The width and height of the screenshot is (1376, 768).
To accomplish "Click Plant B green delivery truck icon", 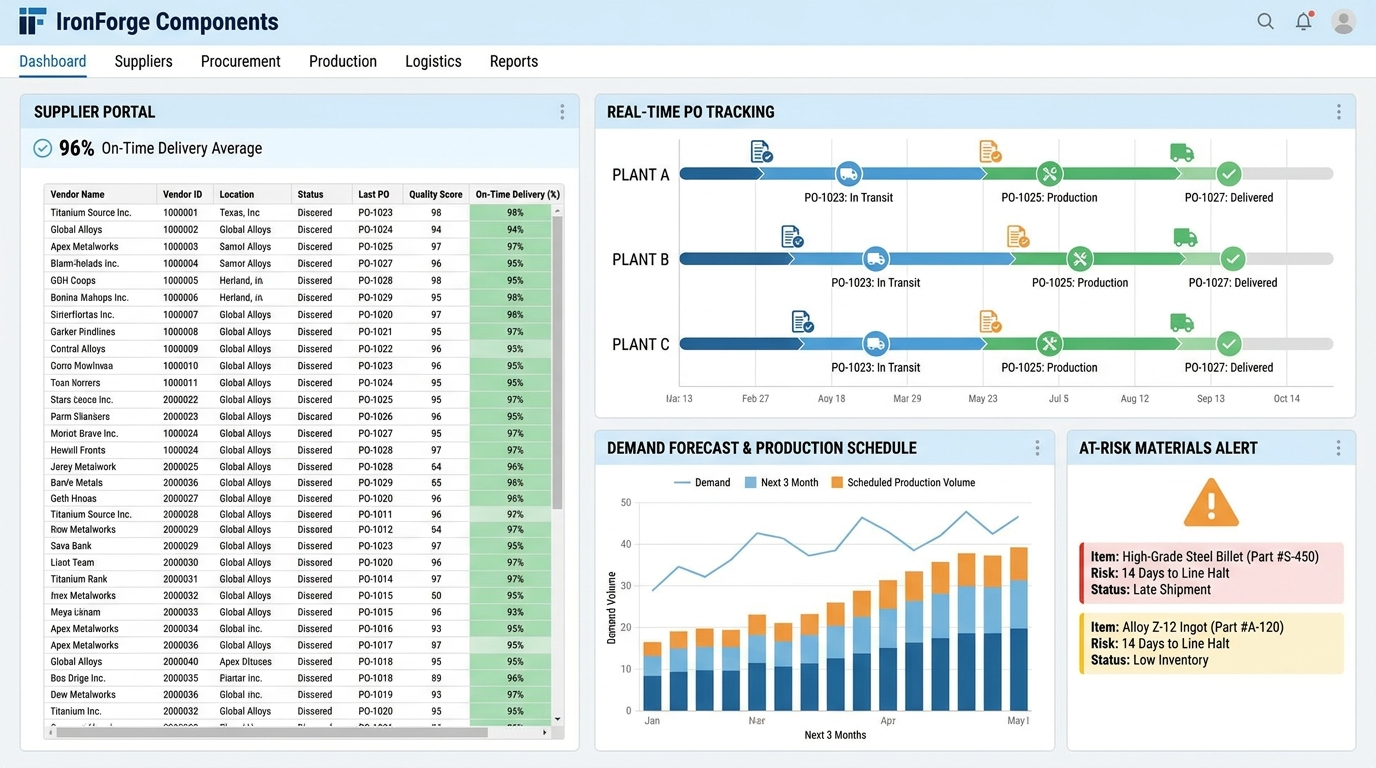I will tap(1185, 237).
